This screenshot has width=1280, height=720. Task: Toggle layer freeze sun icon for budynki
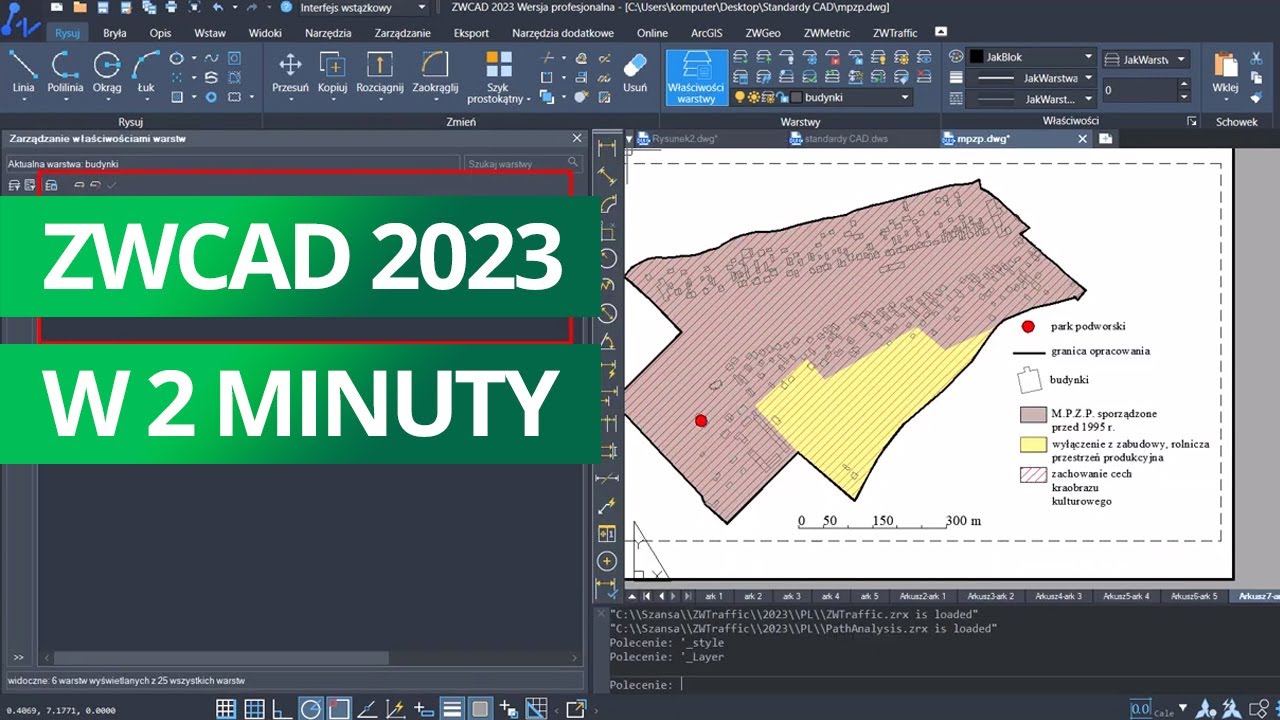tap(754, 97)
